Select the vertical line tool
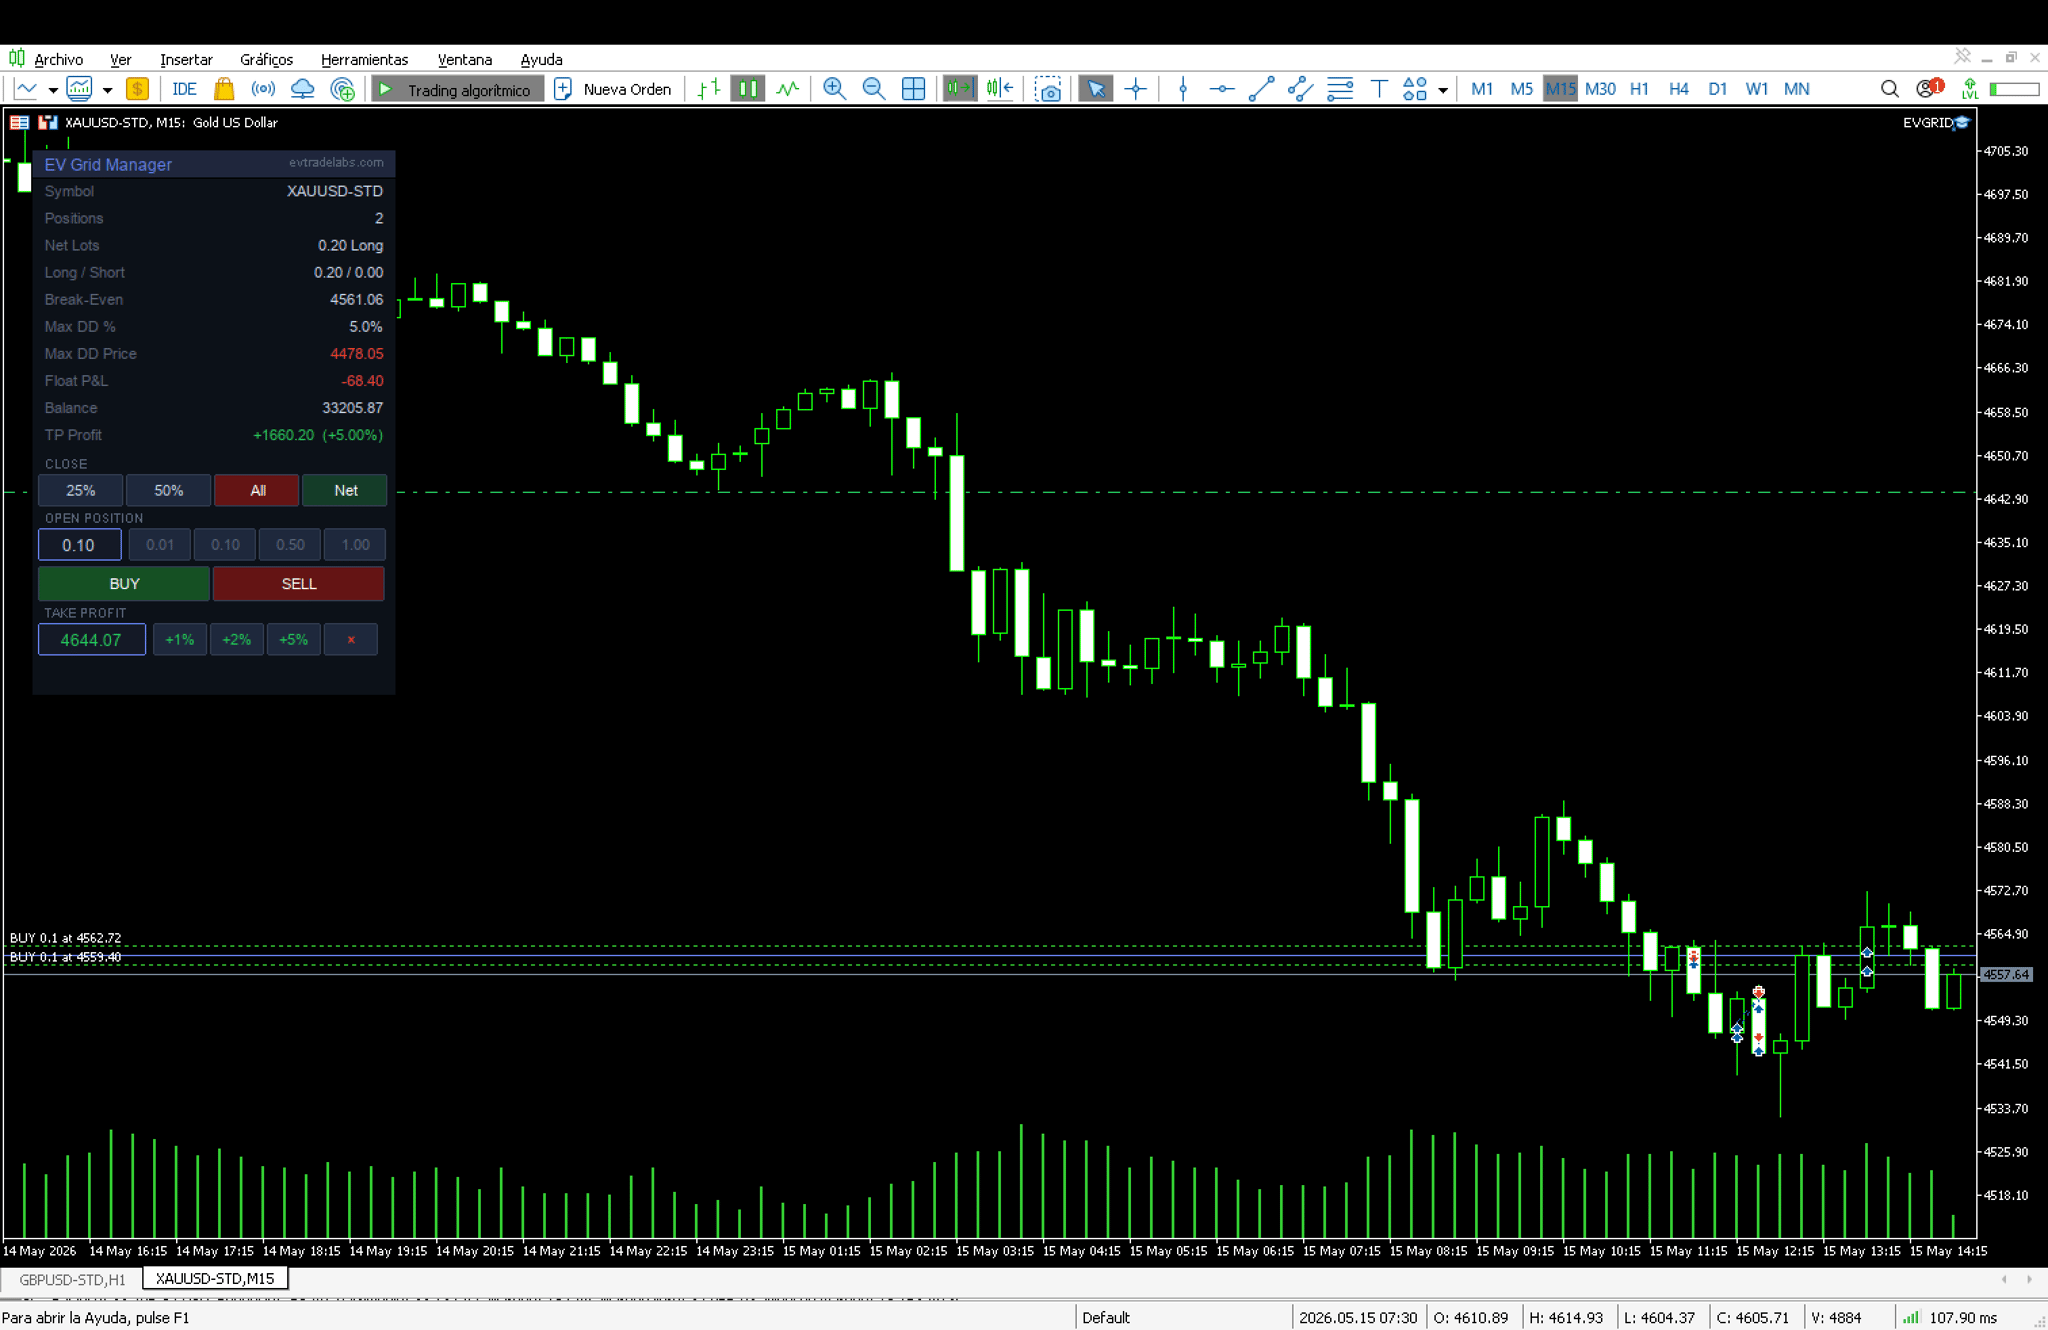The width and height of the screenshot is (2048, 1330). pyautogui.click(x=1183, y=89)
